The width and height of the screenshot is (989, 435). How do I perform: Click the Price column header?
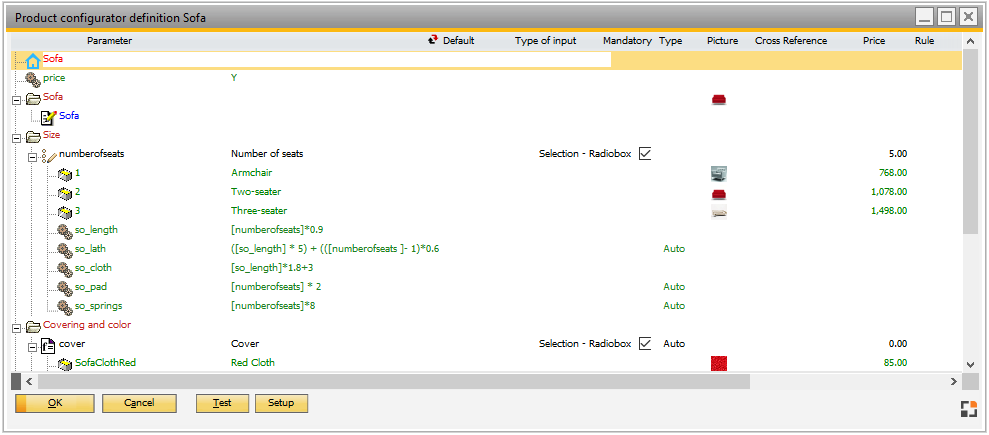[874, 41]
